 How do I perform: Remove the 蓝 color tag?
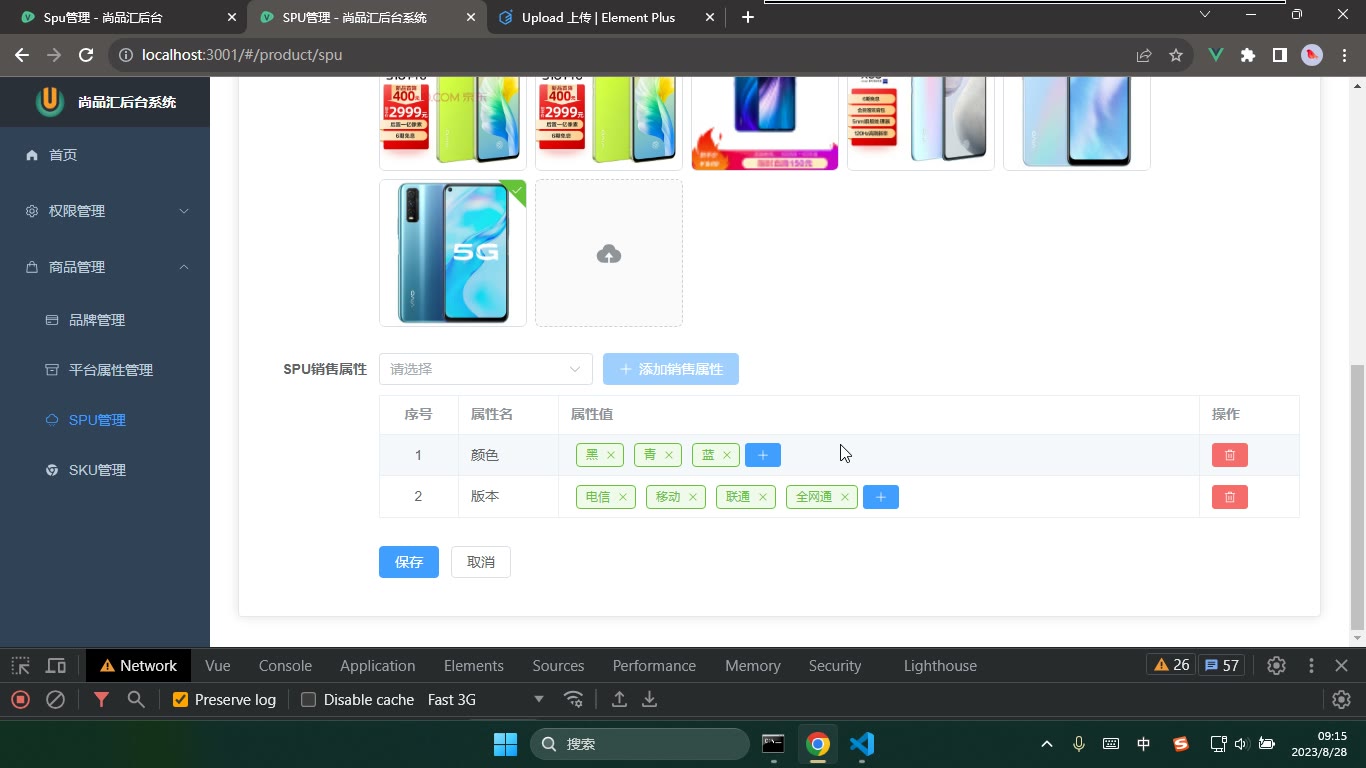click(x=727, y=455)
